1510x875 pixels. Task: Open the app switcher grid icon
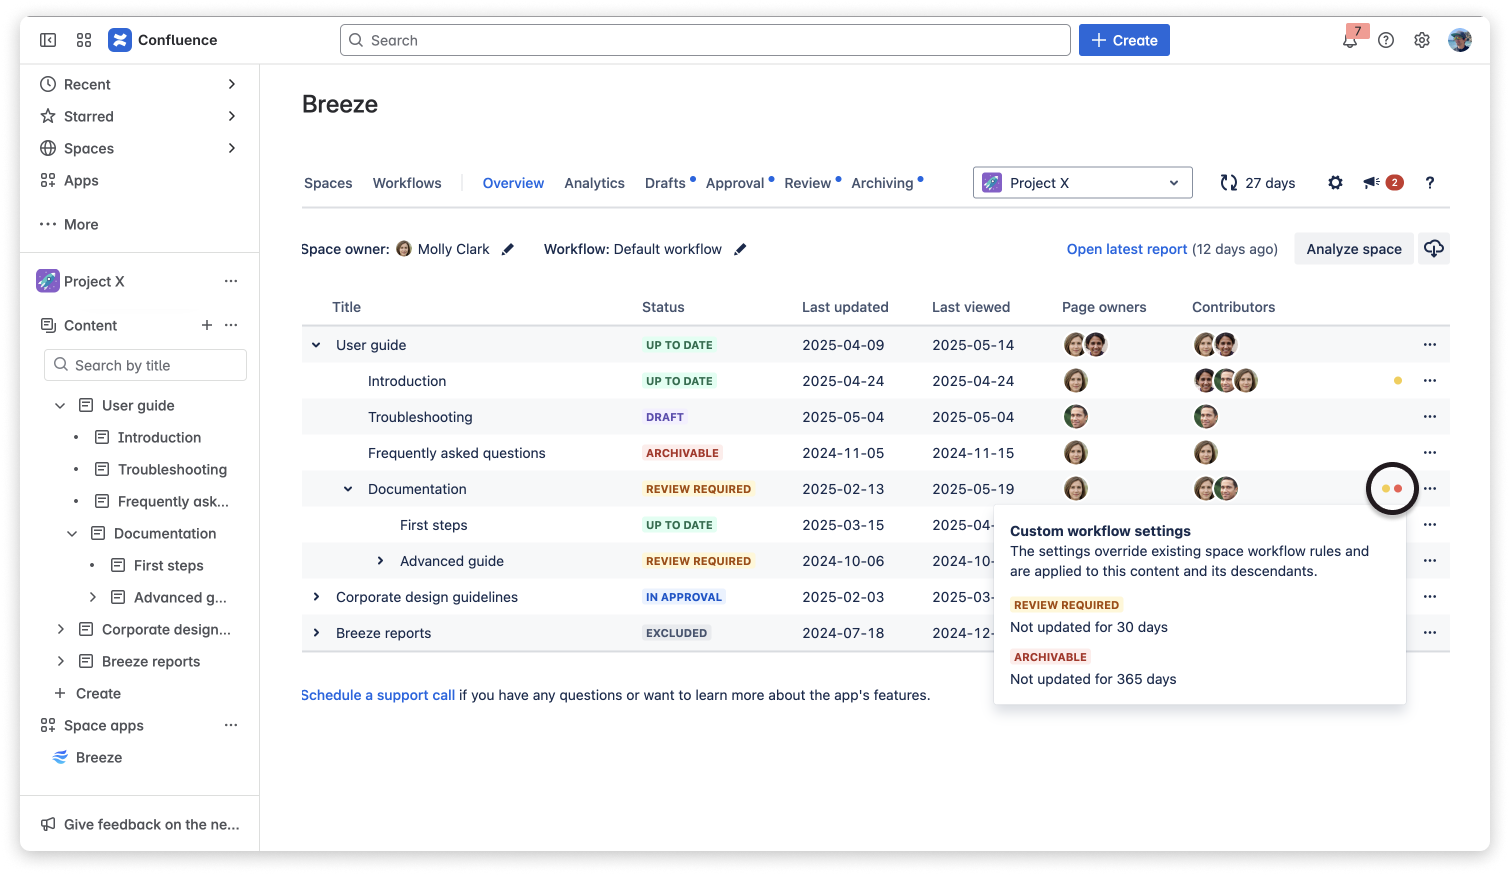(84, 40)
